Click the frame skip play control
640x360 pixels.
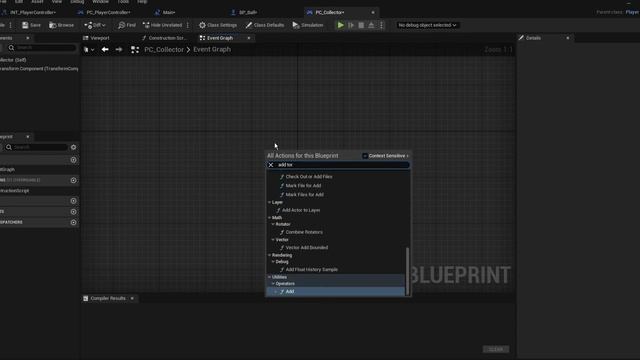click(351, 25)
